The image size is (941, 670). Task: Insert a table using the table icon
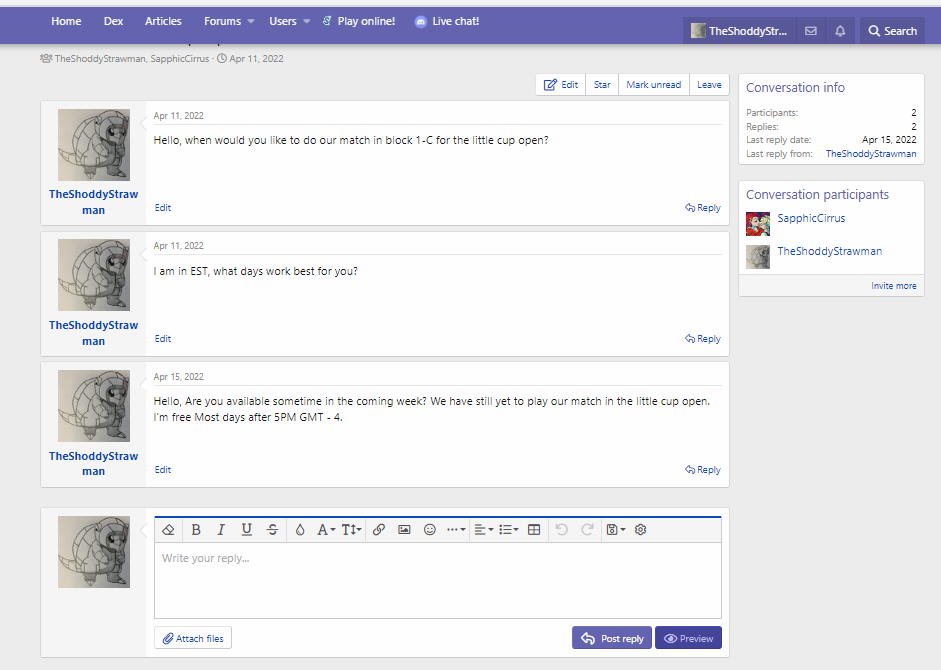click(x=534, y=530)
